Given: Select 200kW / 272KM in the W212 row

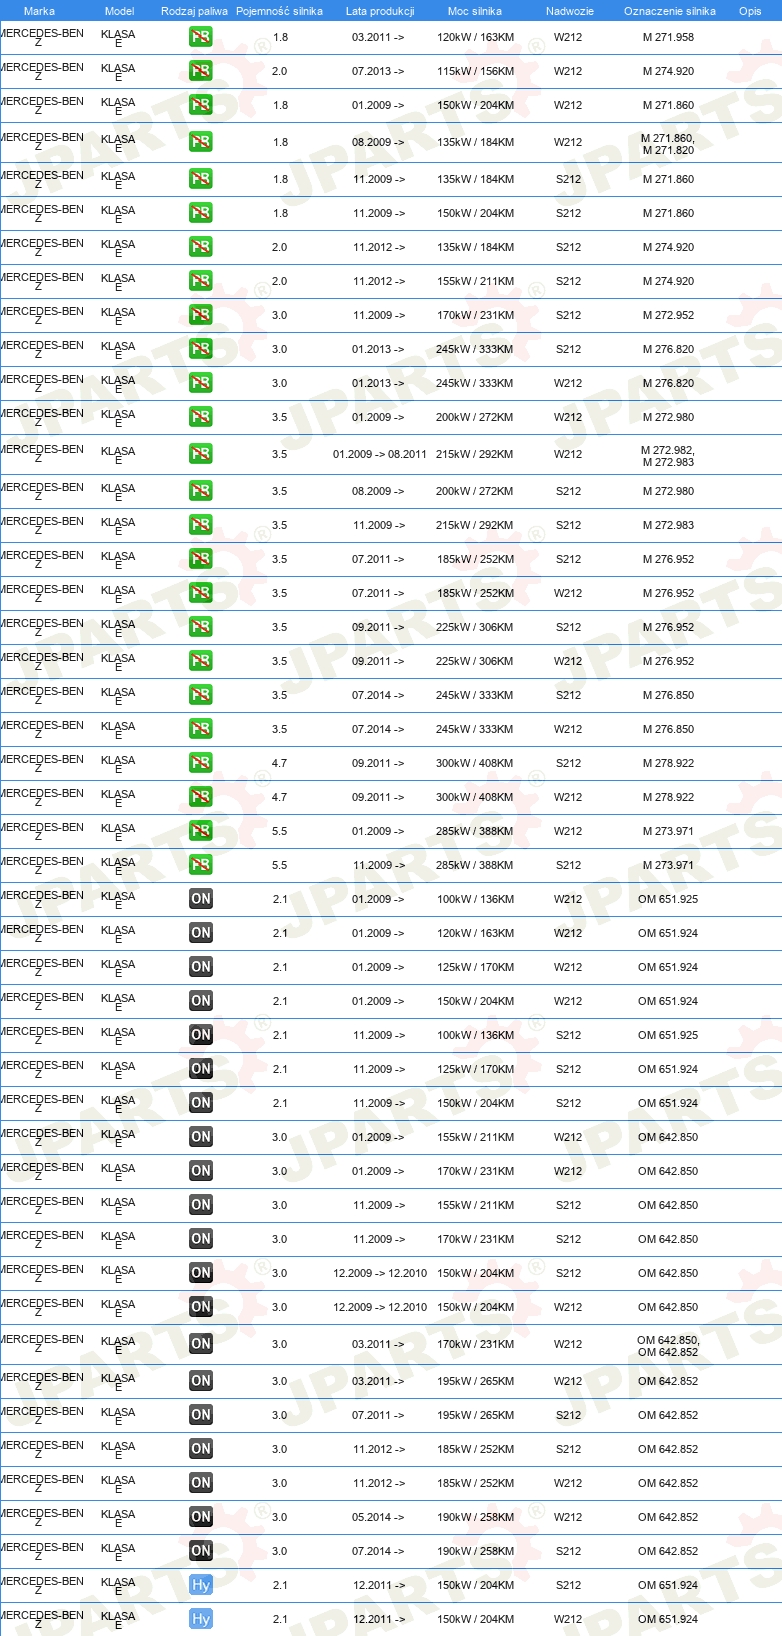Looking at the screenshot, I should (475, 417).
